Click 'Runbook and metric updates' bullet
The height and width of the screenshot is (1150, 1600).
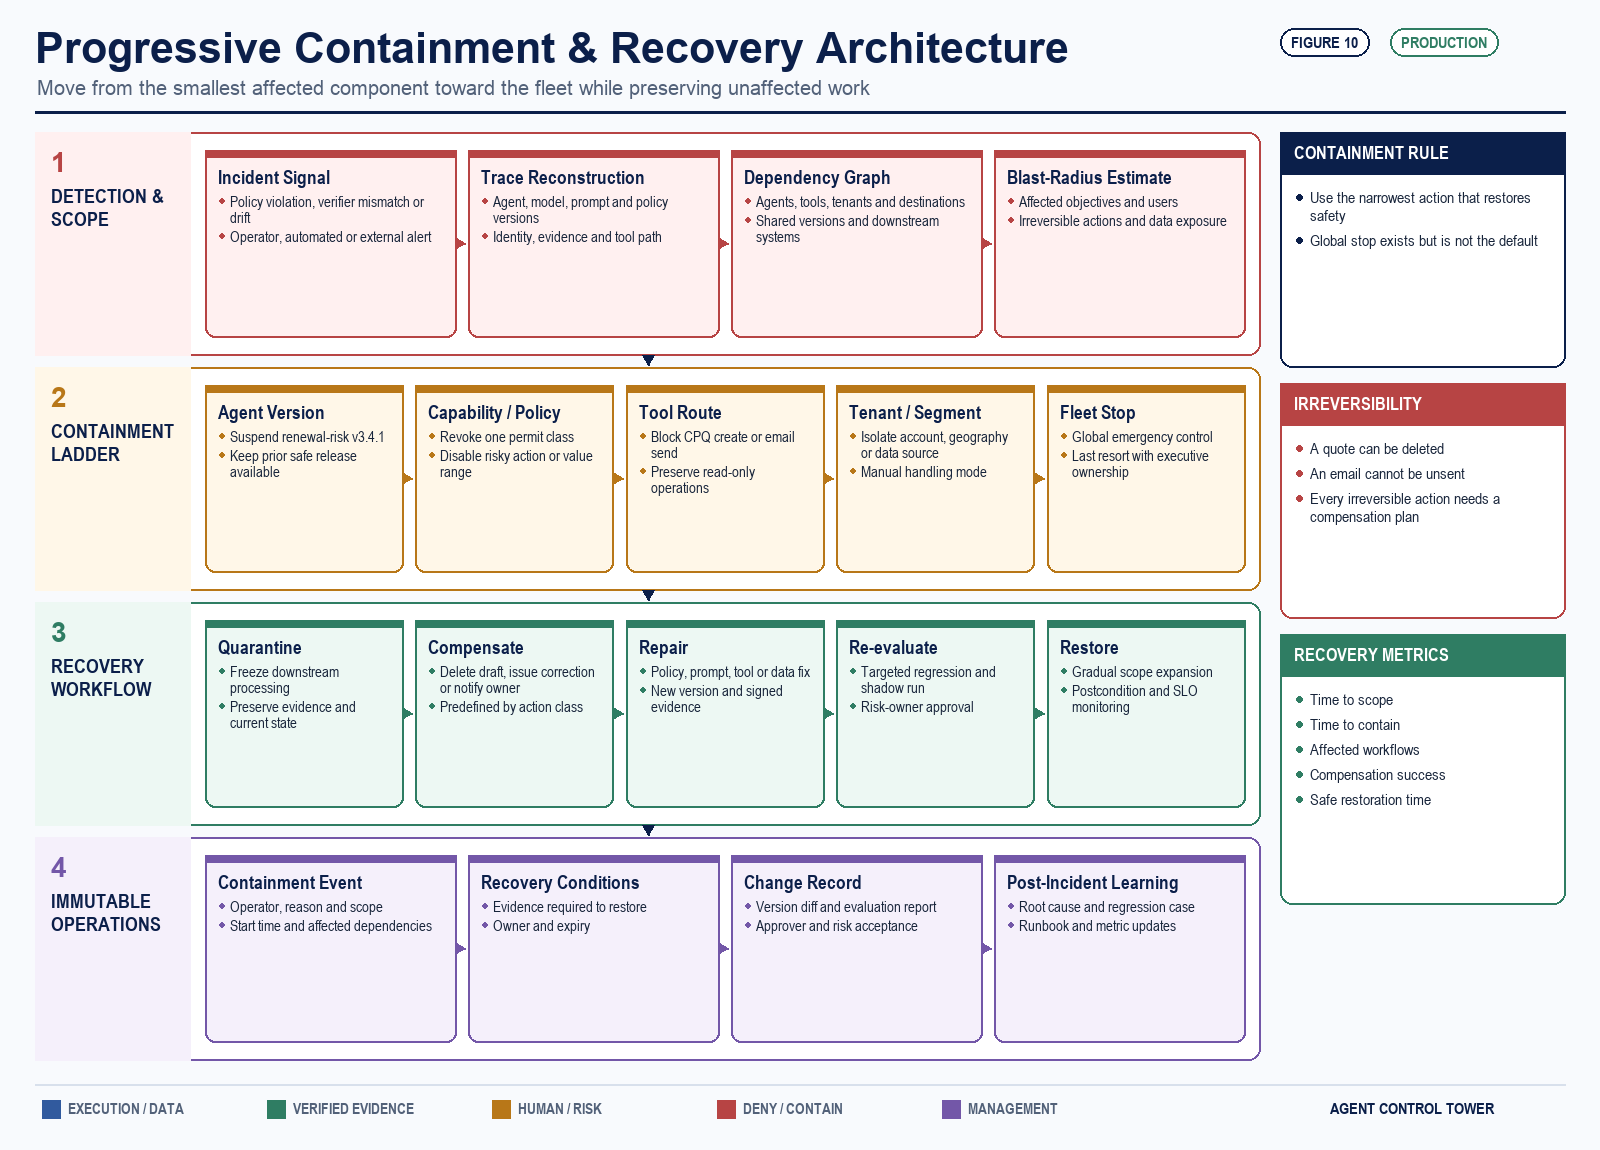1097,926
